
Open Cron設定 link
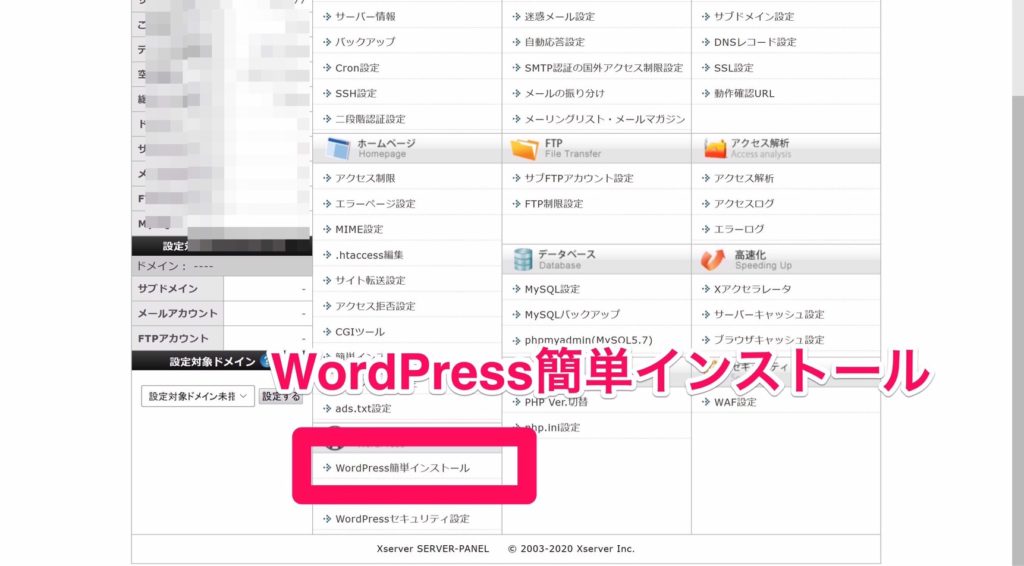pyautogui.click(x=357, y=68)
